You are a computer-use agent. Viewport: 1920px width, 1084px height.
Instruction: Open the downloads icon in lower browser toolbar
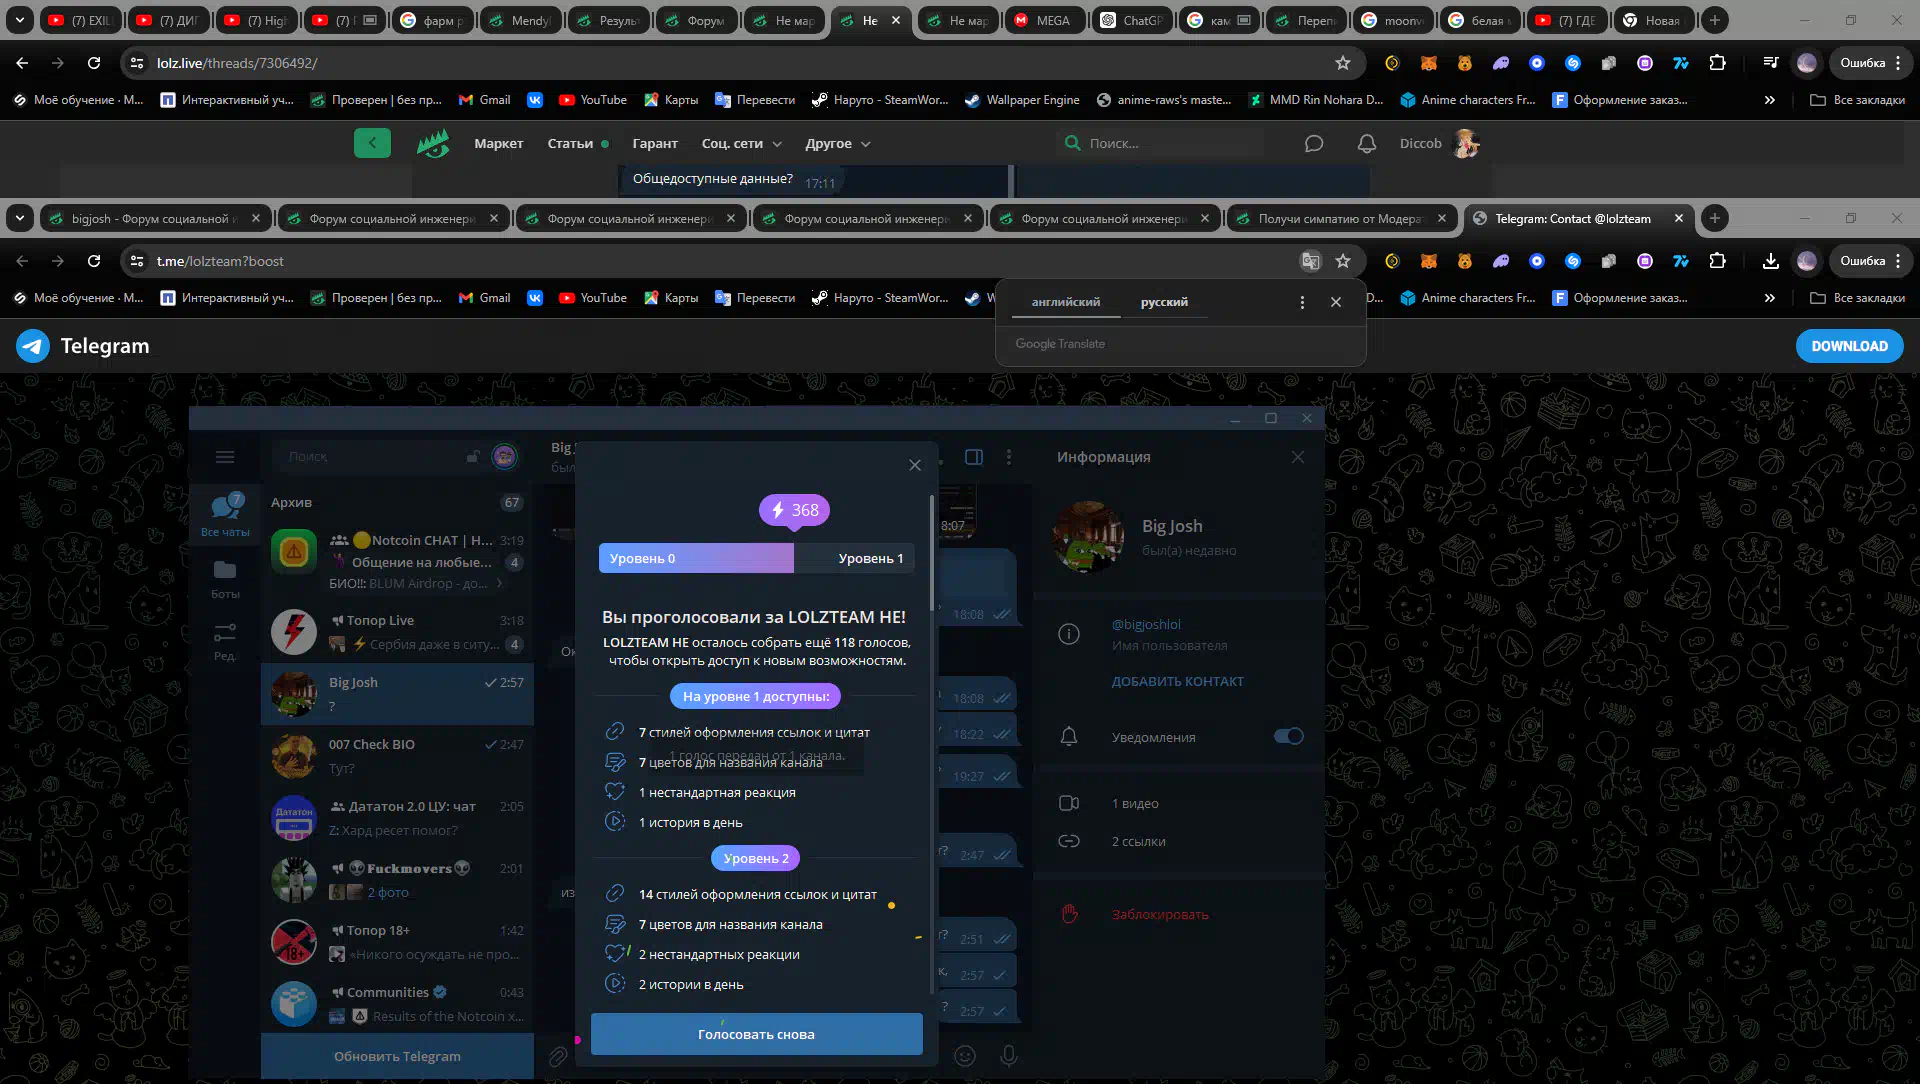1770,261
